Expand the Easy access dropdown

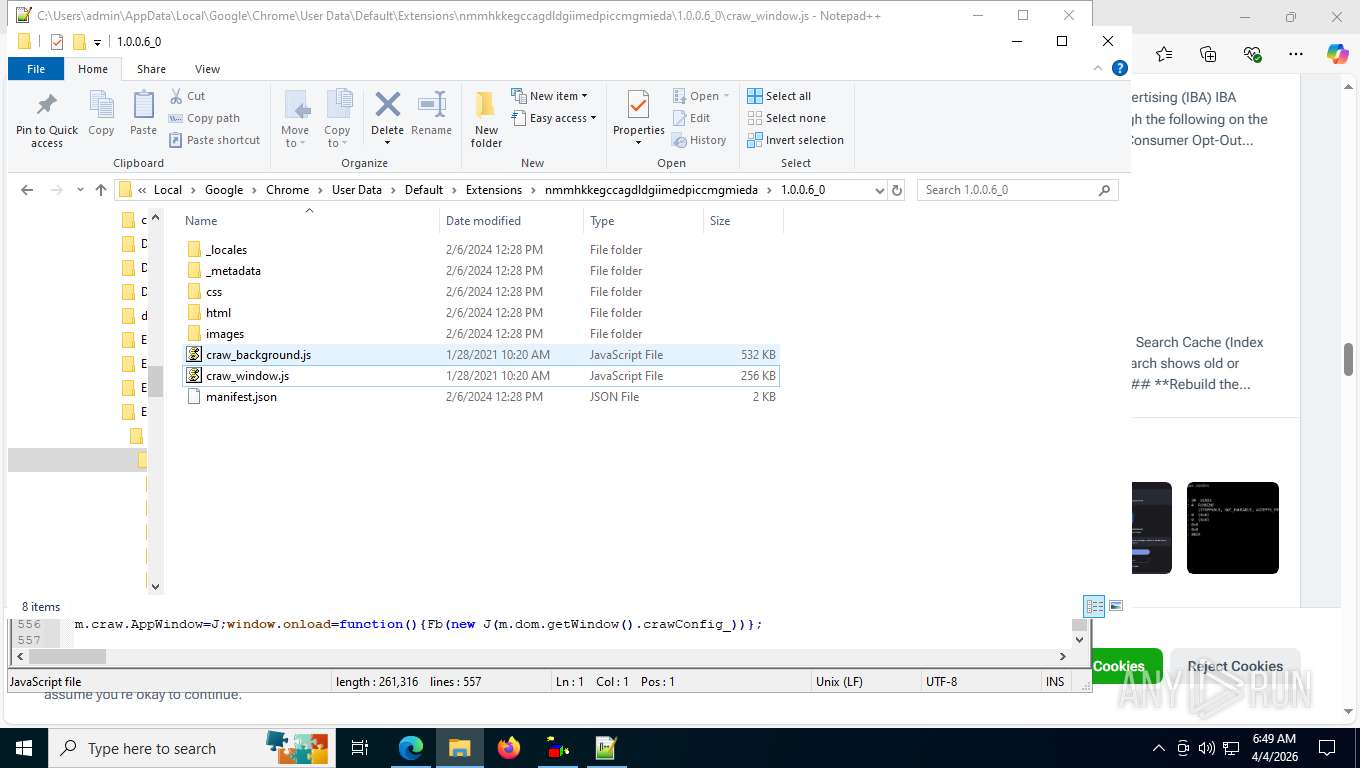tap(553, 118)
